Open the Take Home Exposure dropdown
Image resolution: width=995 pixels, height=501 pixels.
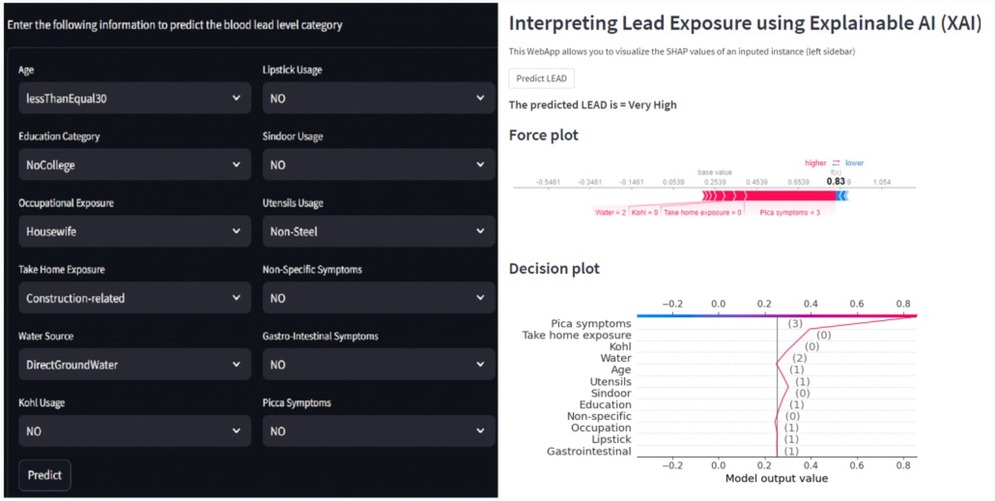point(135,298)
